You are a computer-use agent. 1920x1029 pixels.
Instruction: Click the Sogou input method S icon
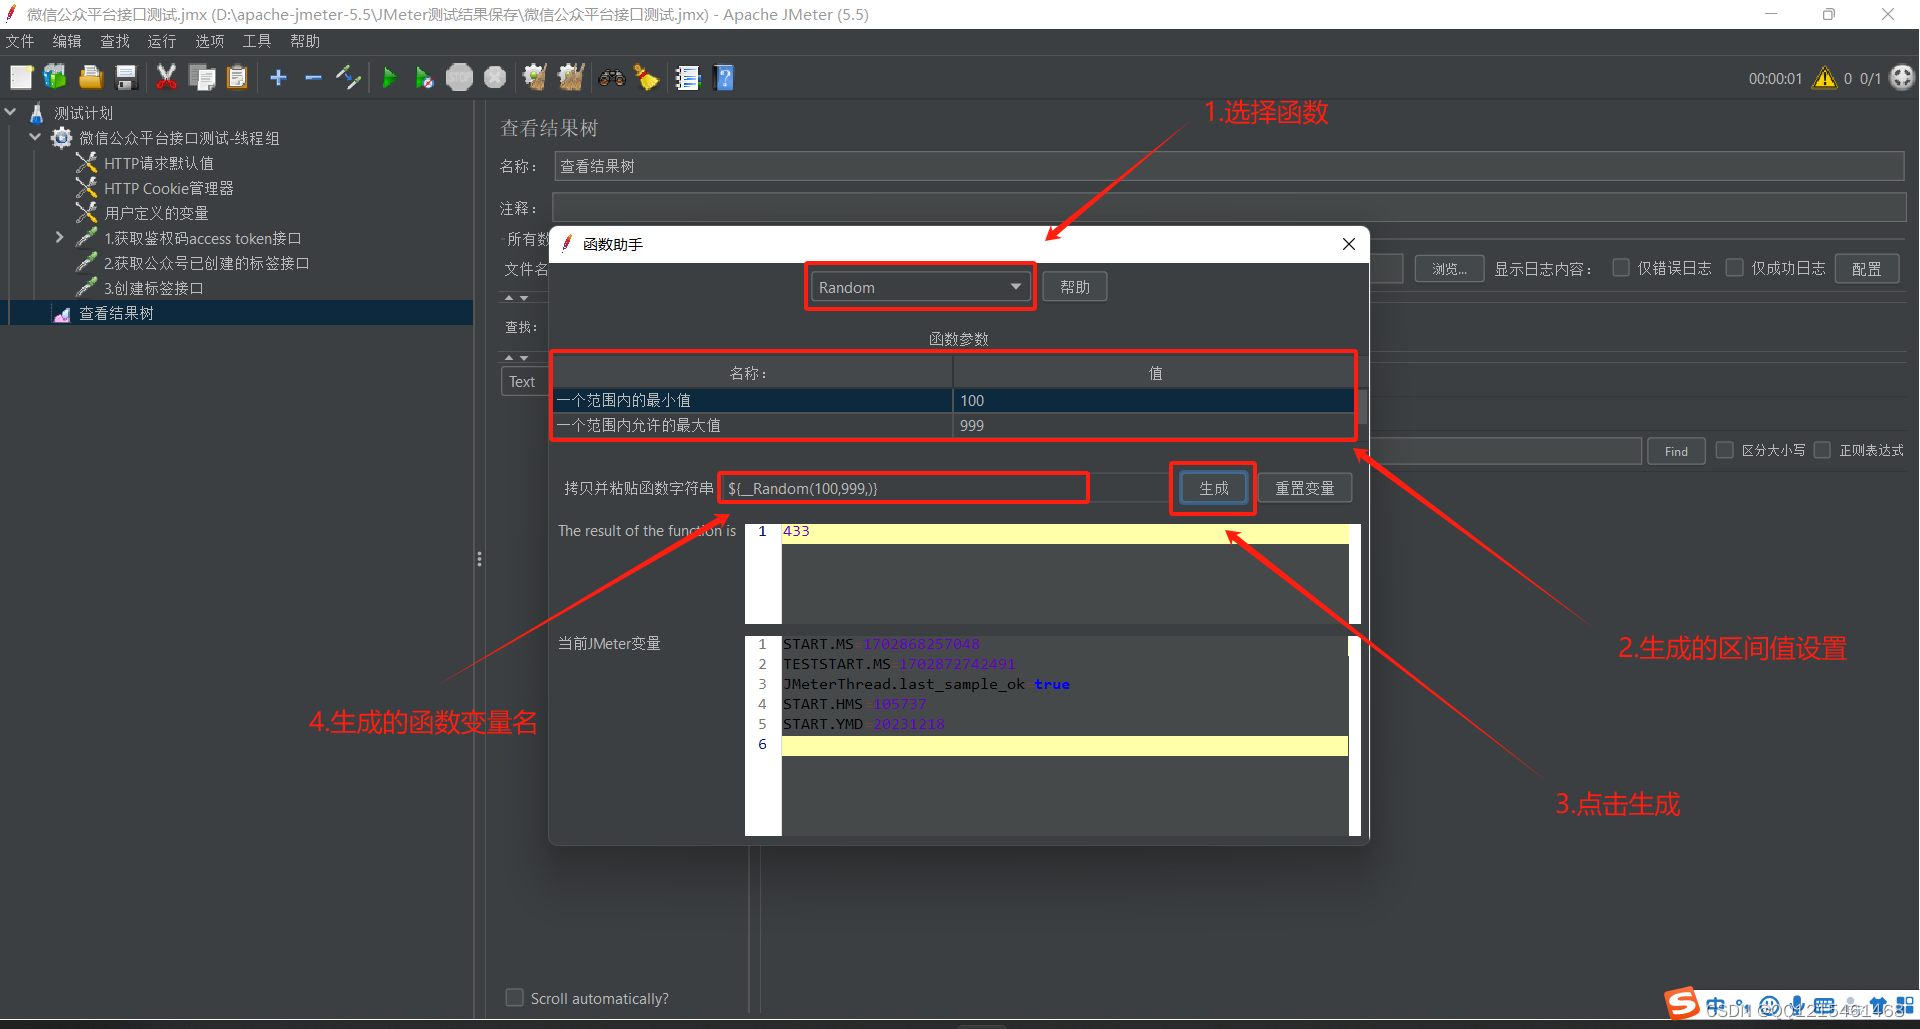pyautogui.click(x=1681, y=1003)
